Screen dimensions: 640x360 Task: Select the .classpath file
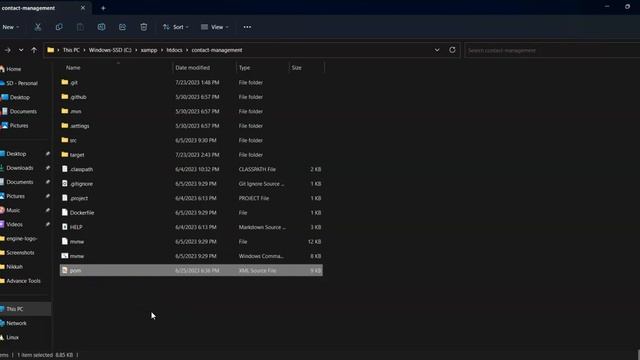(191, 169)
